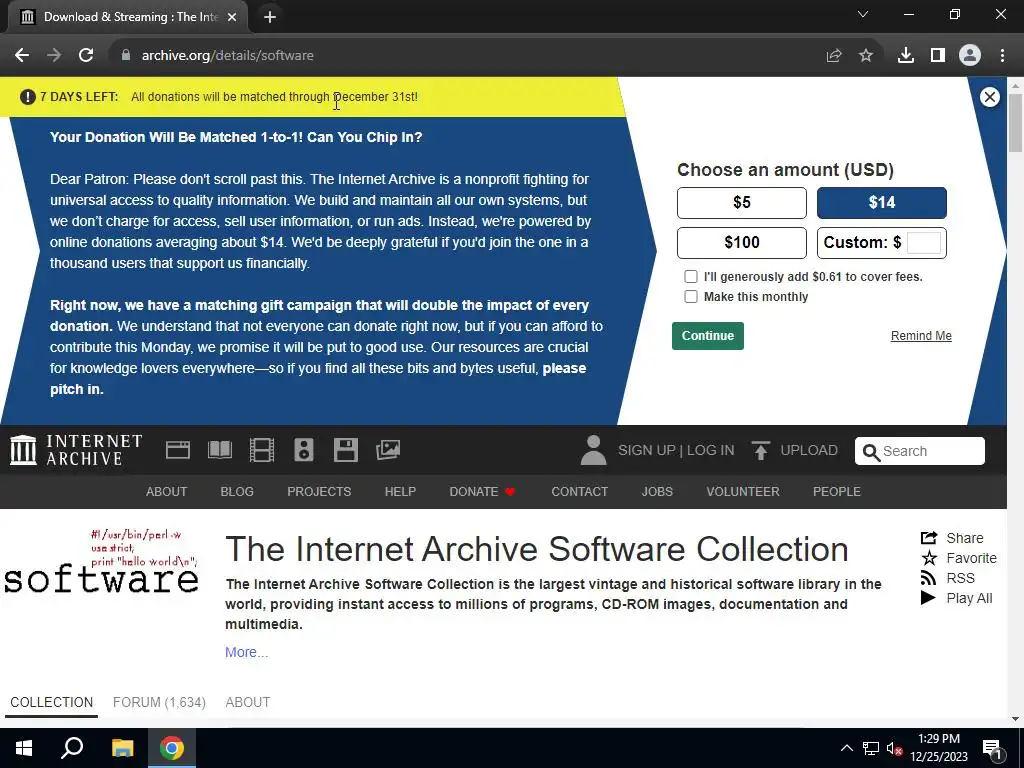Go back to previous page
Image resolution: width=1024 pixels, height=768 pixels.
point(22,56)
